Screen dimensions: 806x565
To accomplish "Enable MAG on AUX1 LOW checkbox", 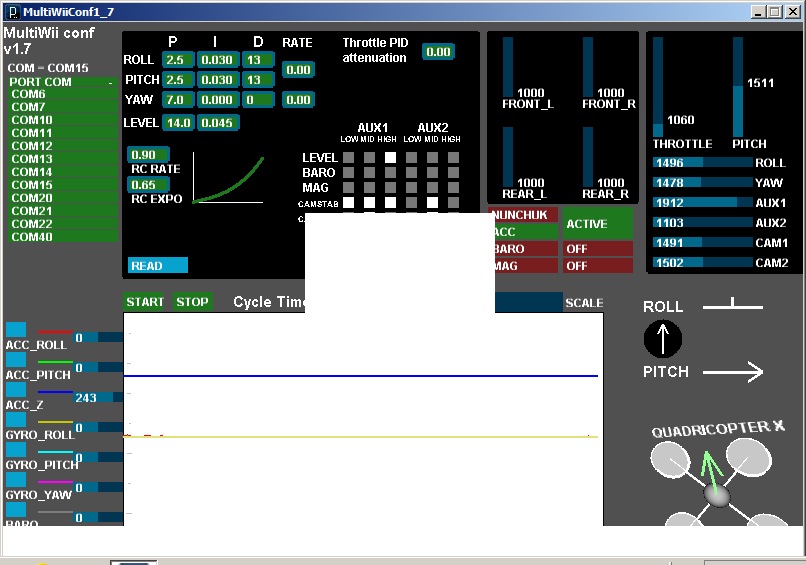I will click(x=348, y=187).
